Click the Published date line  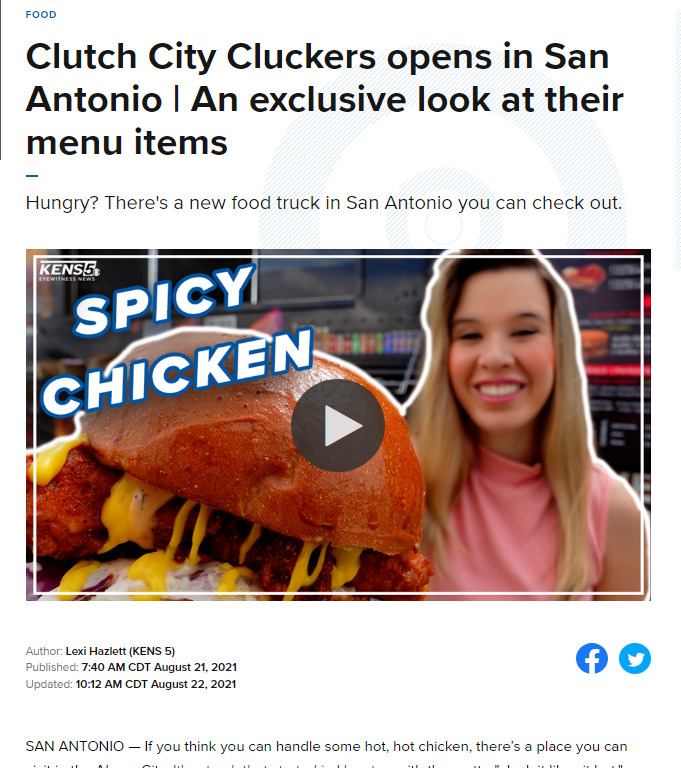(x=131, y=667)
